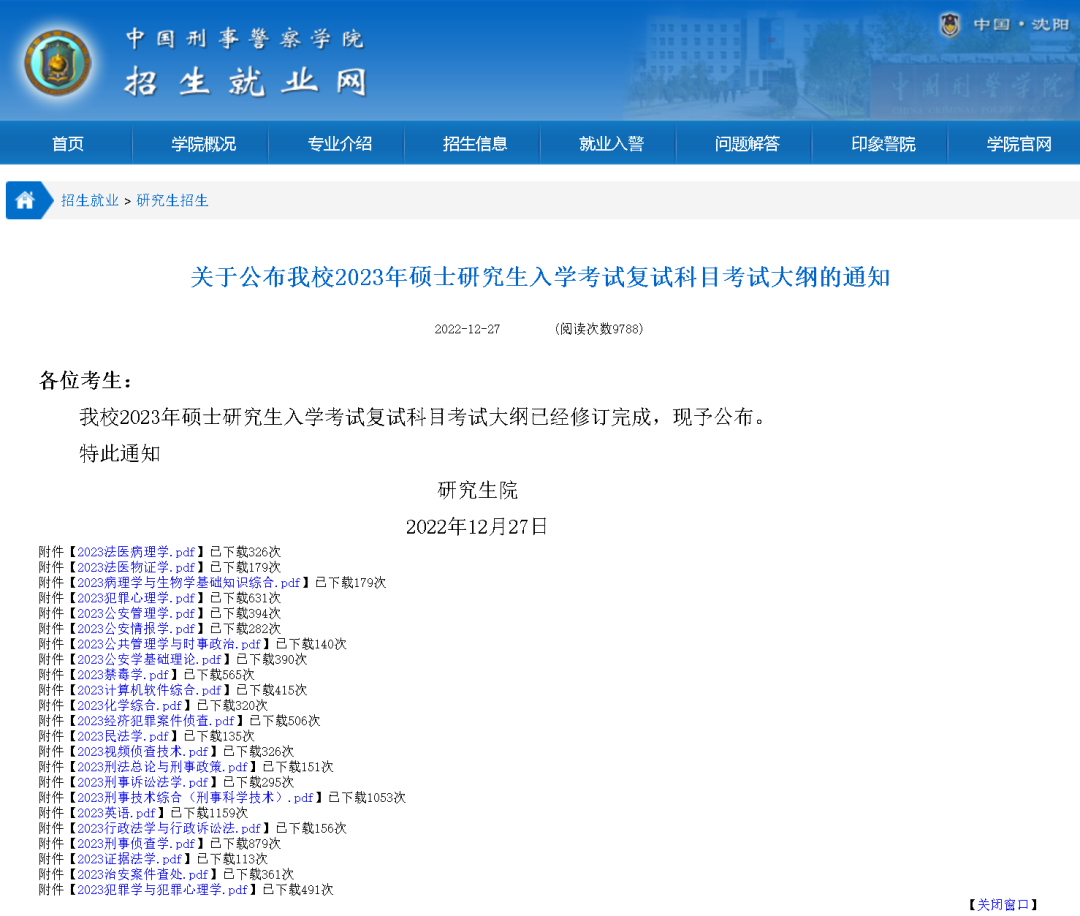The width and height of the screenshot is (1080, 916).
Task: Download 2023证据法学.pdf attachment
Action: point(129,859)
